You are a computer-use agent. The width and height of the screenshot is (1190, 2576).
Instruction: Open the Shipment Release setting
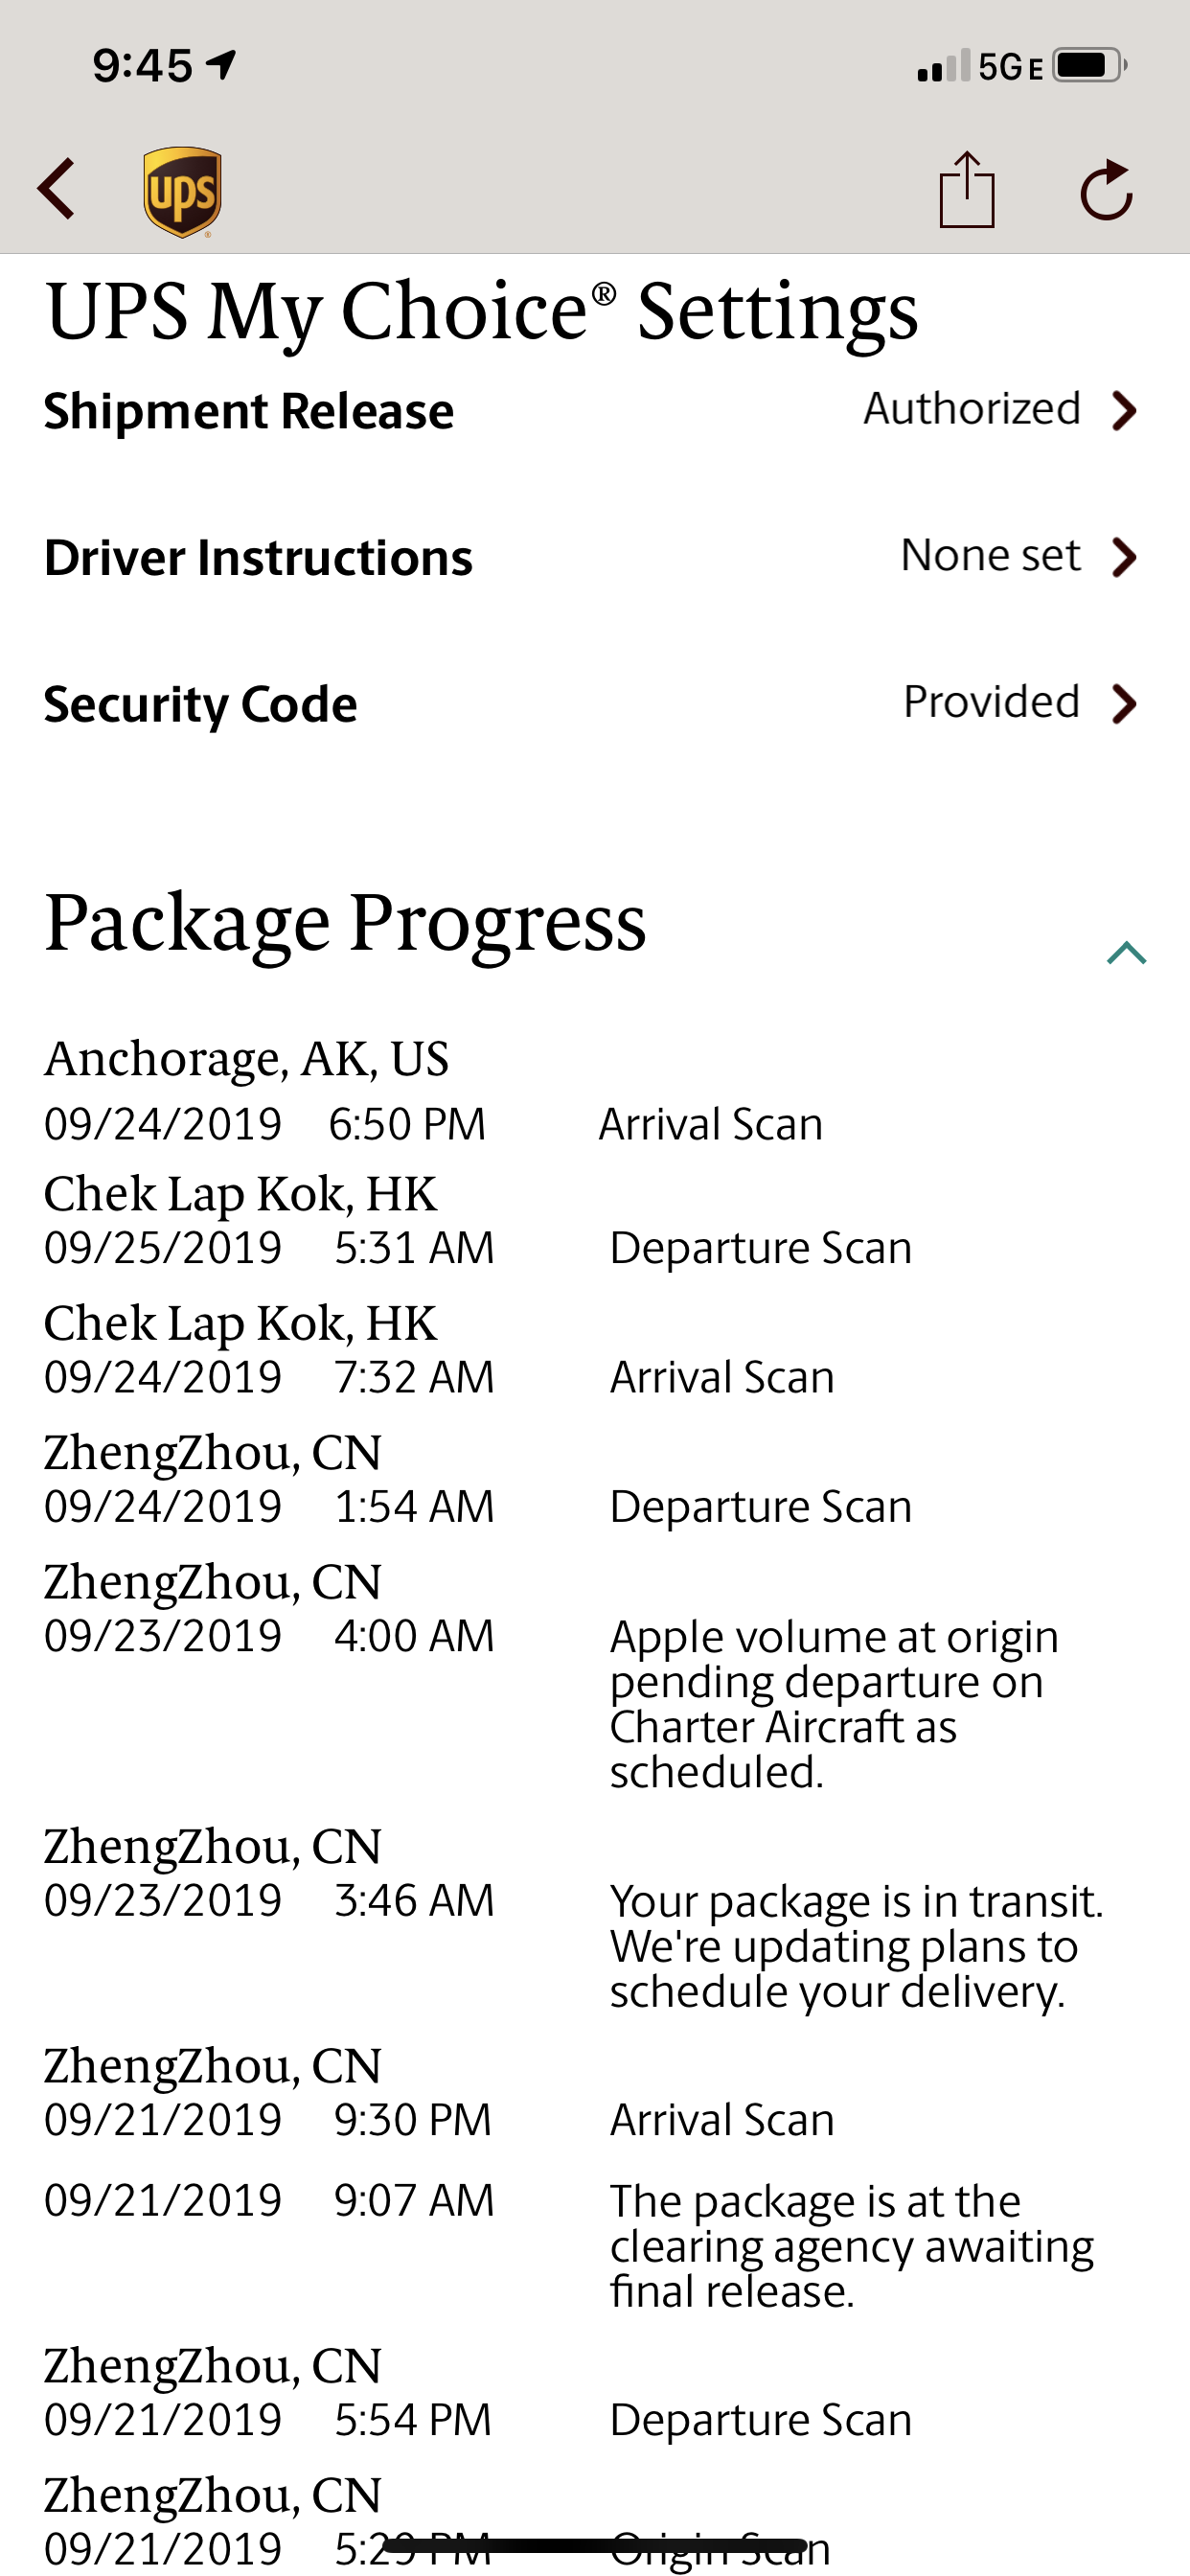[x=595, y=410]
